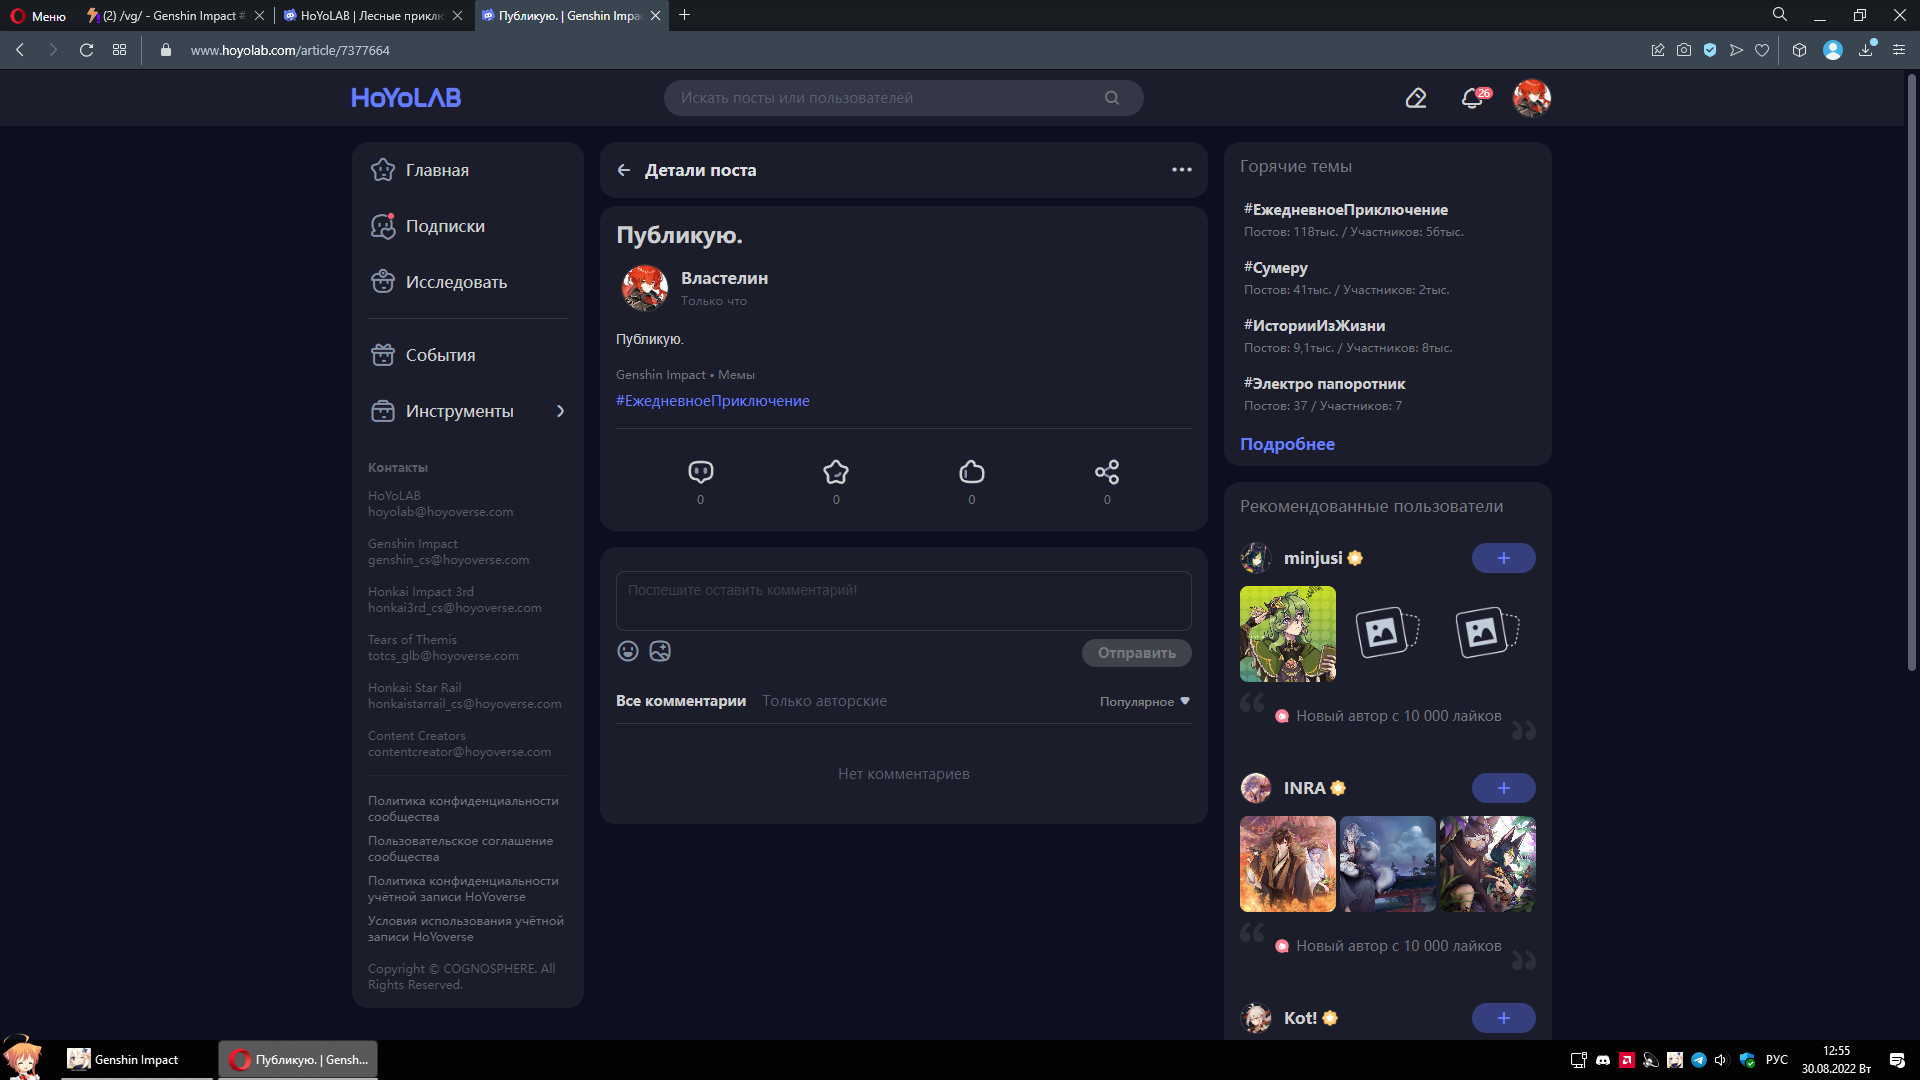
Task: Bookmark the post with the star icon
Action: pyautogui.click(x=836, y=472)
